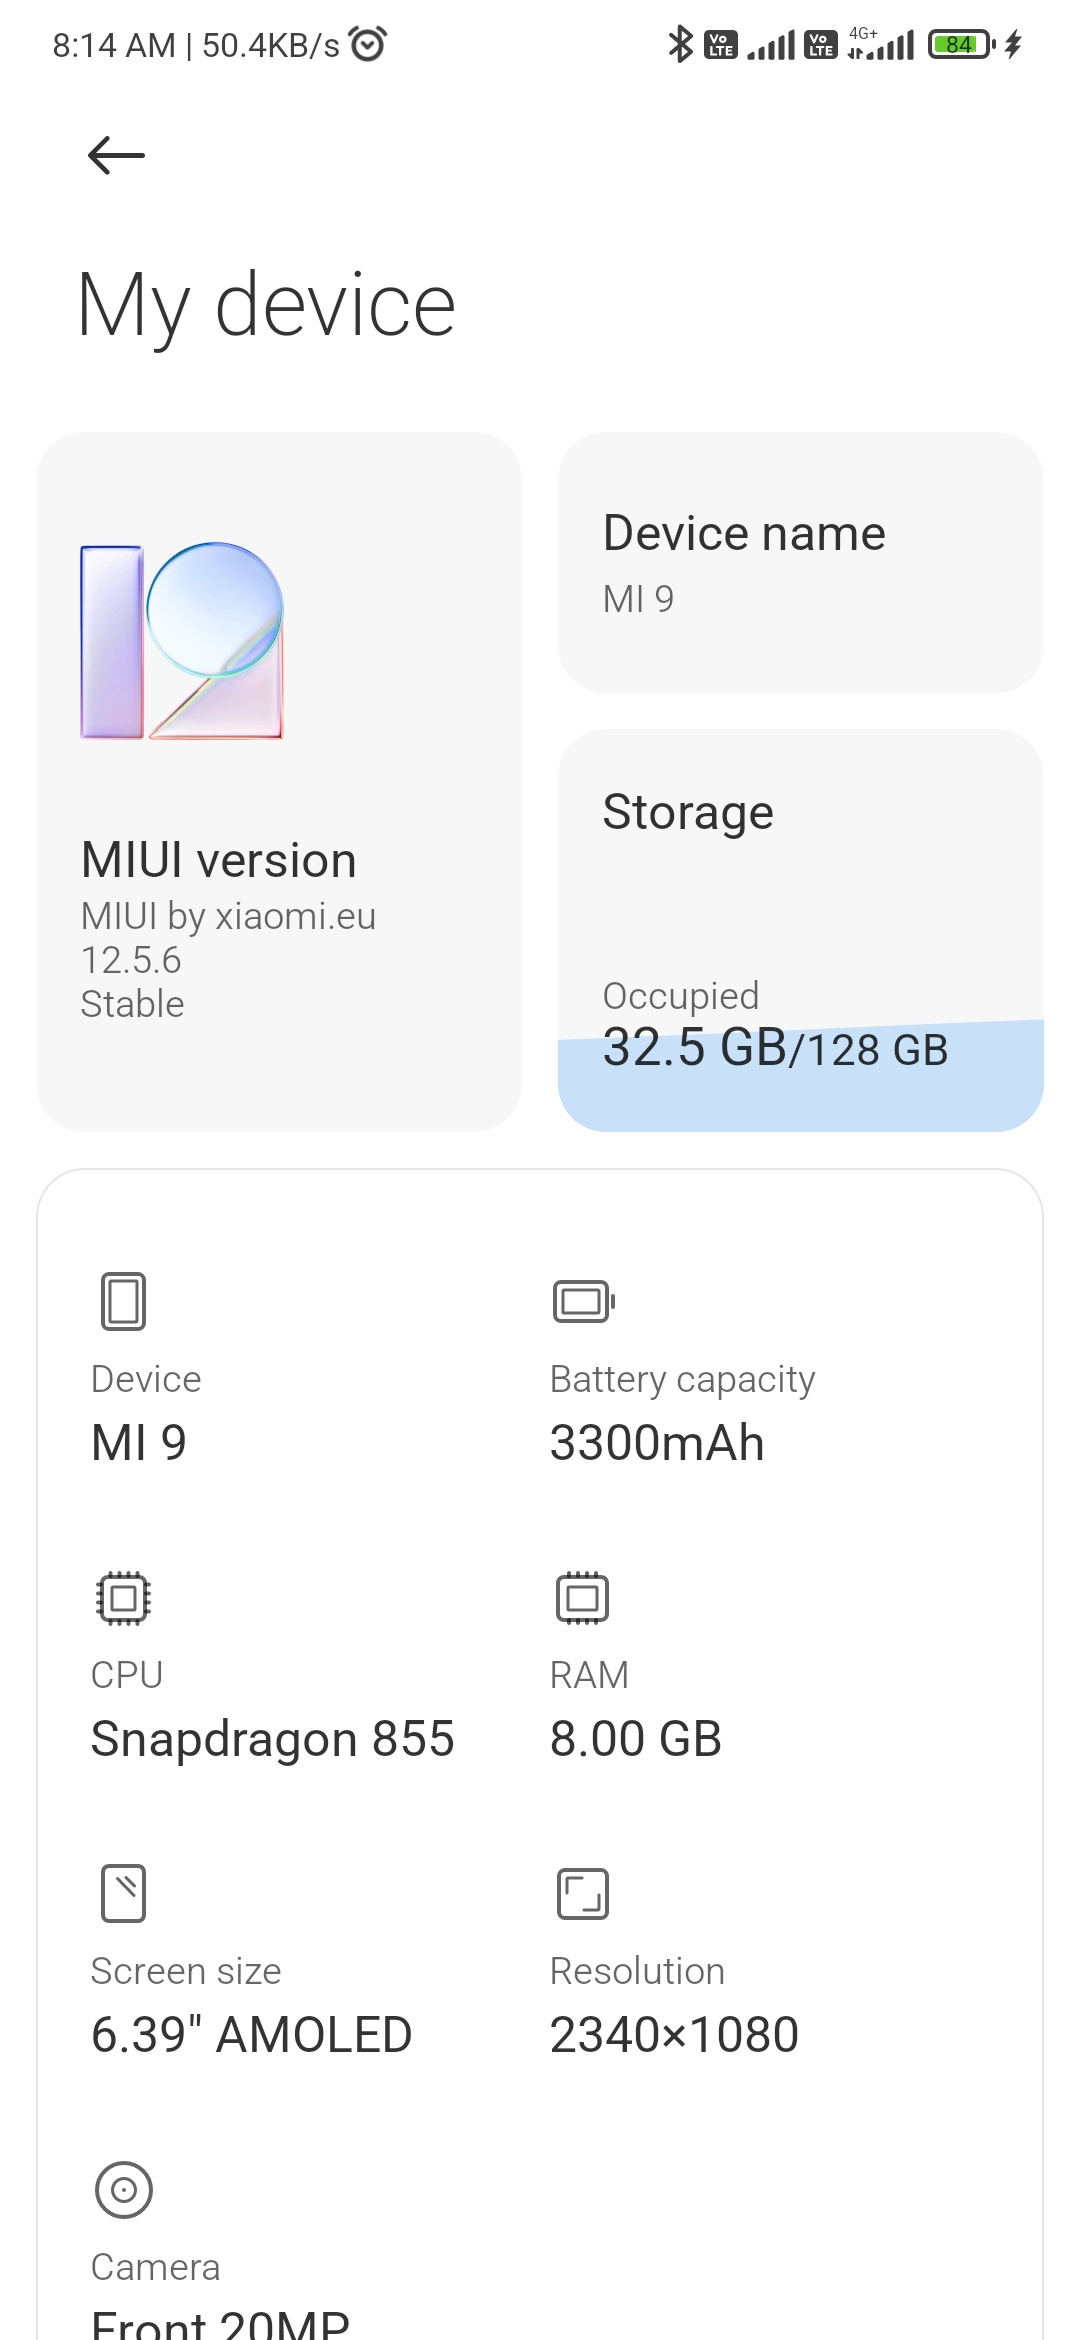Open the Device name card

coord(800,562)
